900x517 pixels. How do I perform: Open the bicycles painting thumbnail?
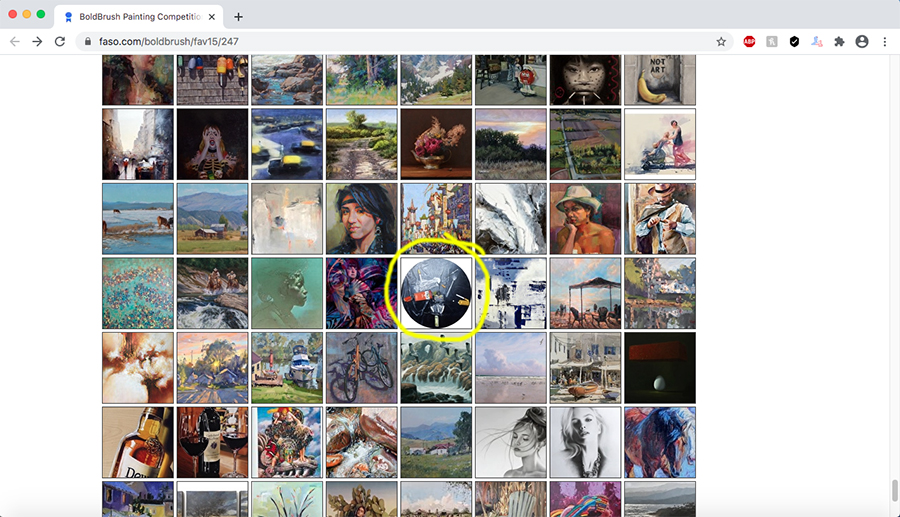click(362, 368)
